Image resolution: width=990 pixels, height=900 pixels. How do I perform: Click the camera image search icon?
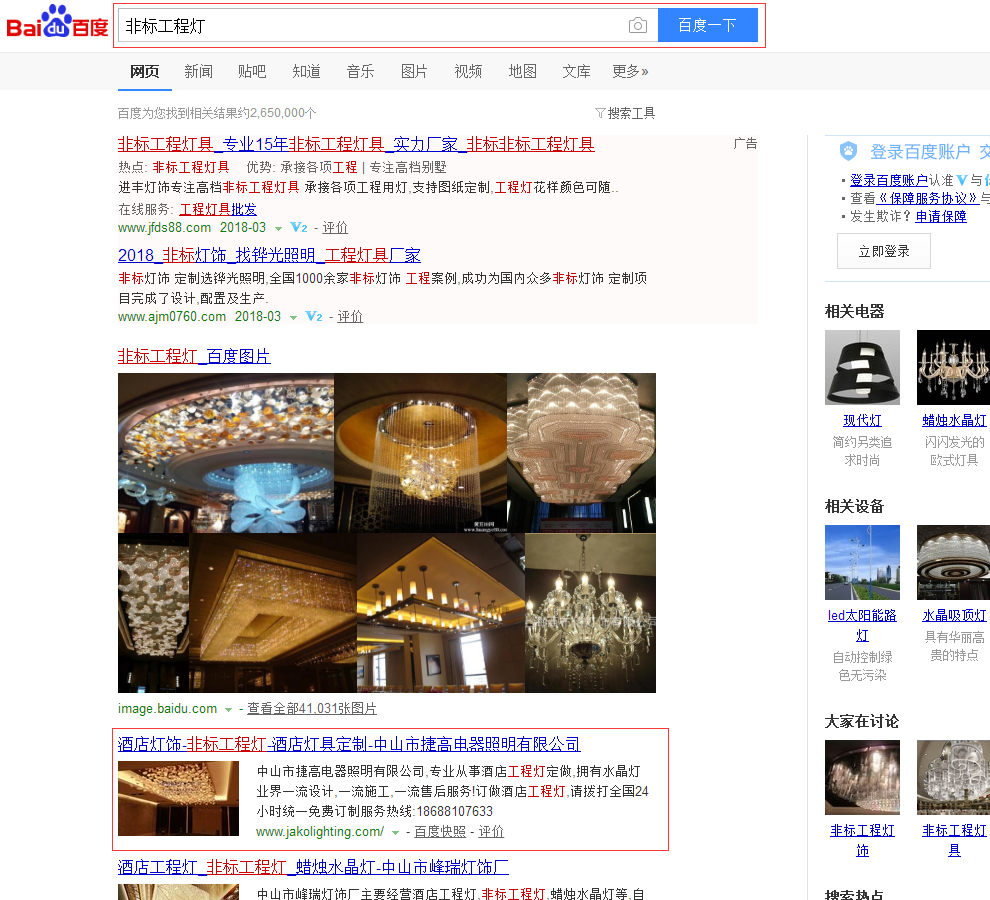click(637, 26)
